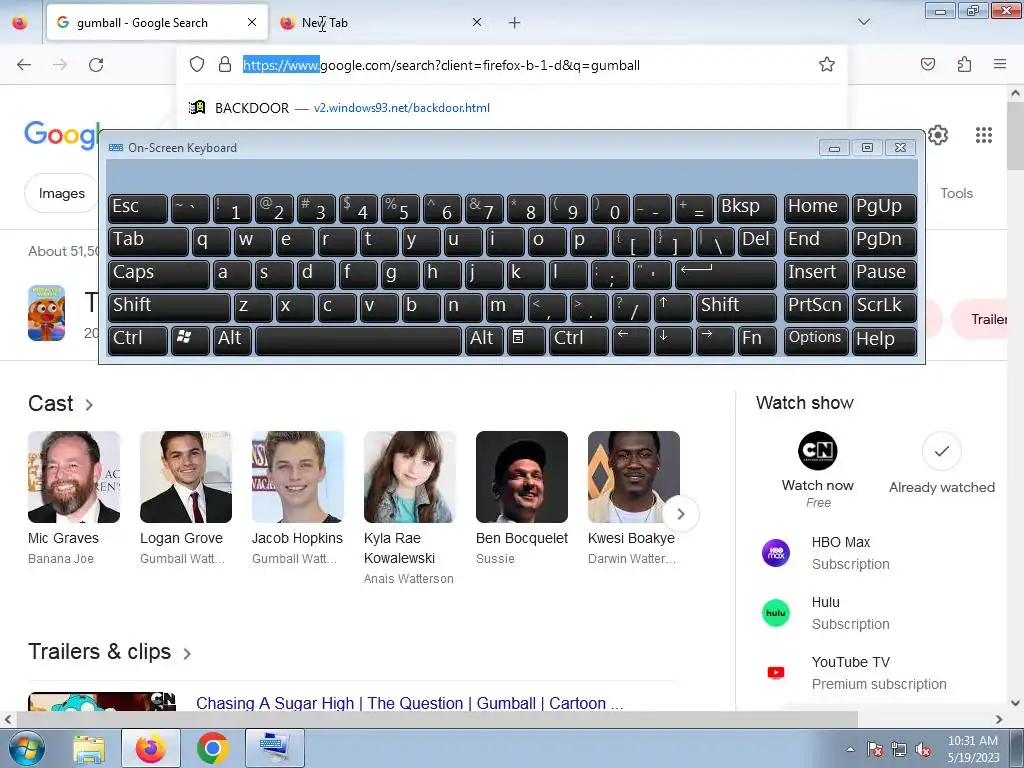Open the list all tabs dropdown arrow
This screenshot has height=768, width=1024.
point(863,22)
